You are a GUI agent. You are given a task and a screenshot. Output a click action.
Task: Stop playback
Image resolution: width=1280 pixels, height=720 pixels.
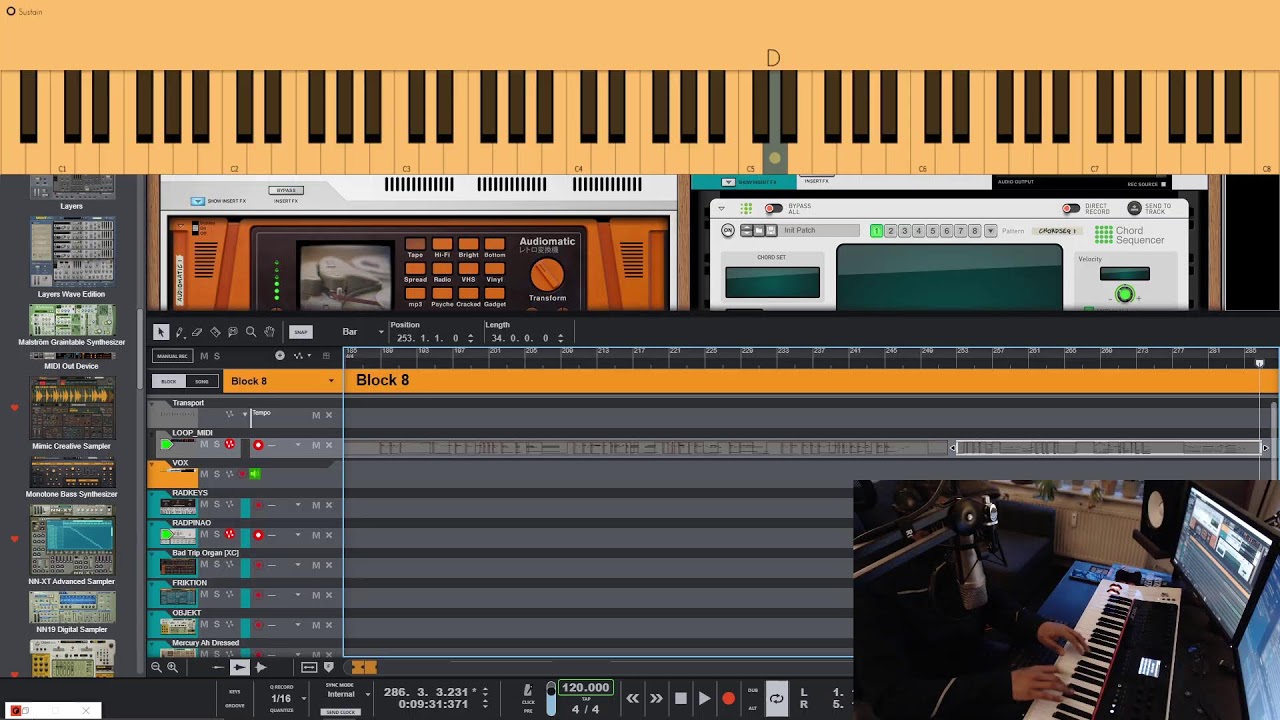click(x=681, y=699)
